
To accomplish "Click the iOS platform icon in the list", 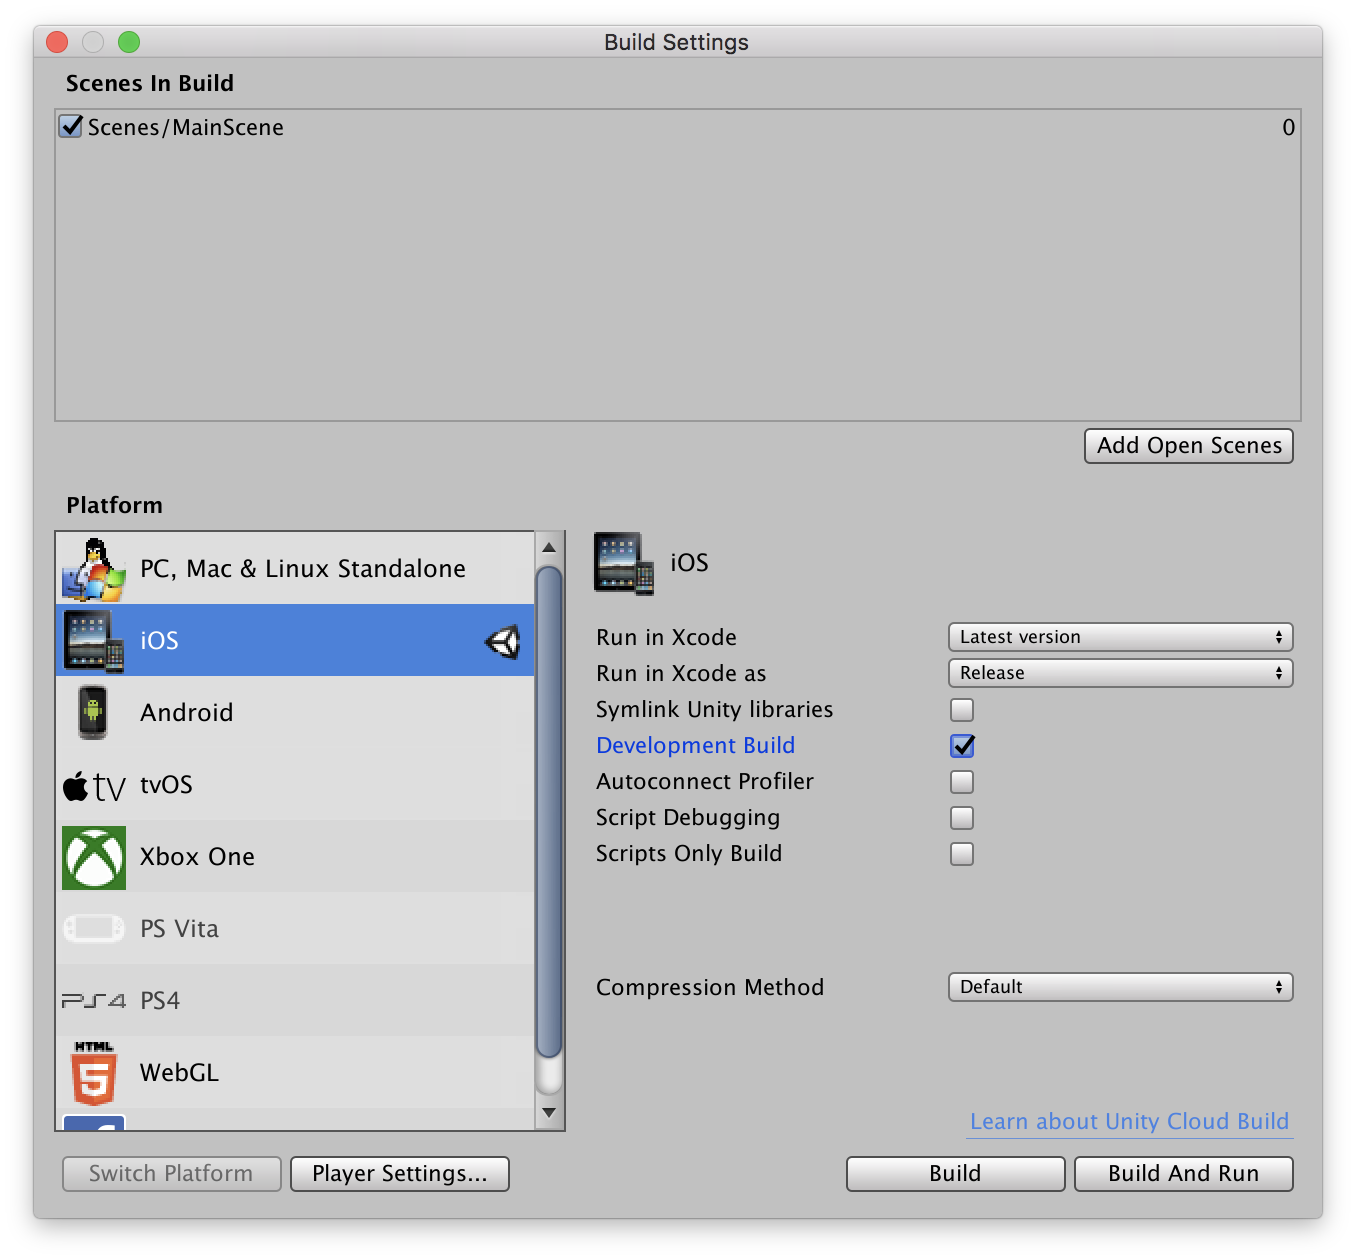I will pos(93,640).
